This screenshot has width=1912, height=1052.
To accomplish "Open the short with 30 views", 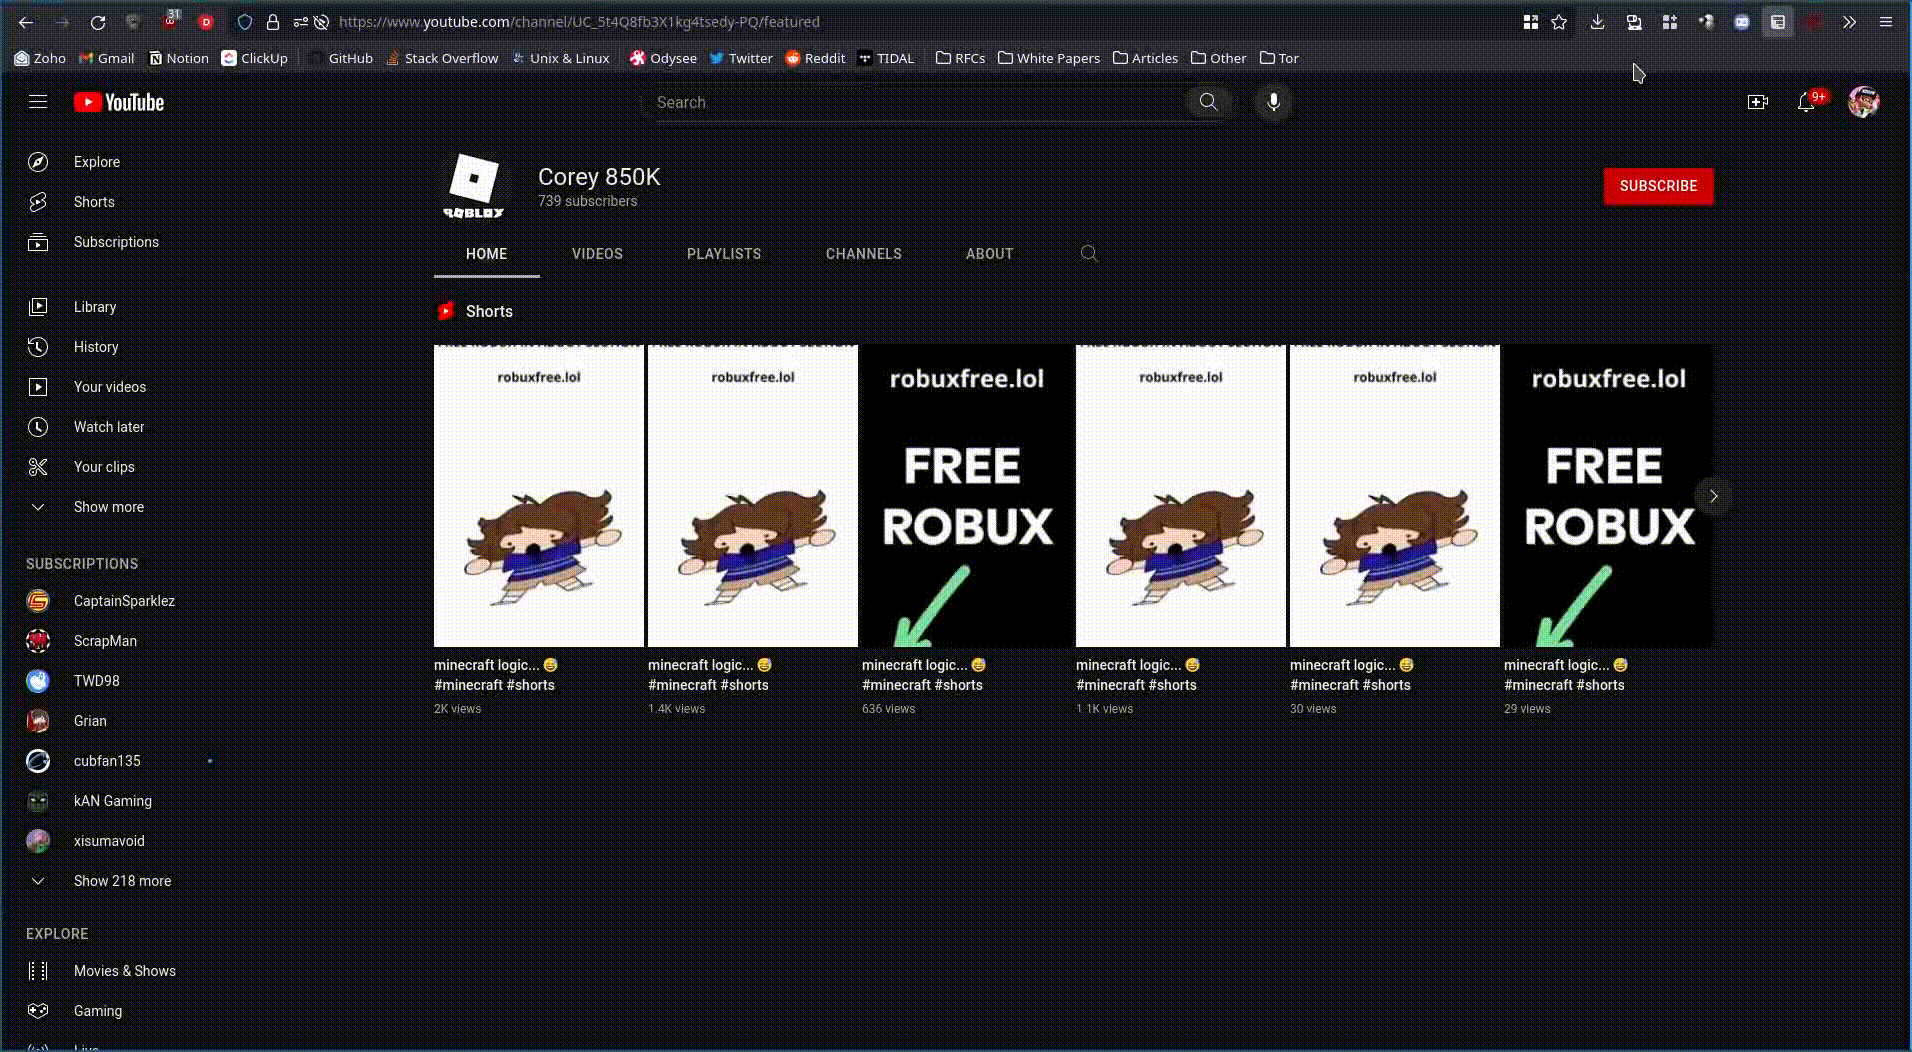I will [x=1394, y=496].
